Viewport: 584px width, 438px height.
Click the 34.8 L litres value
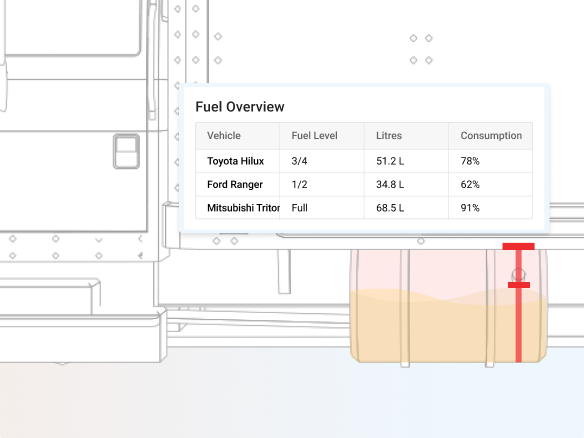tap(390, 185)
